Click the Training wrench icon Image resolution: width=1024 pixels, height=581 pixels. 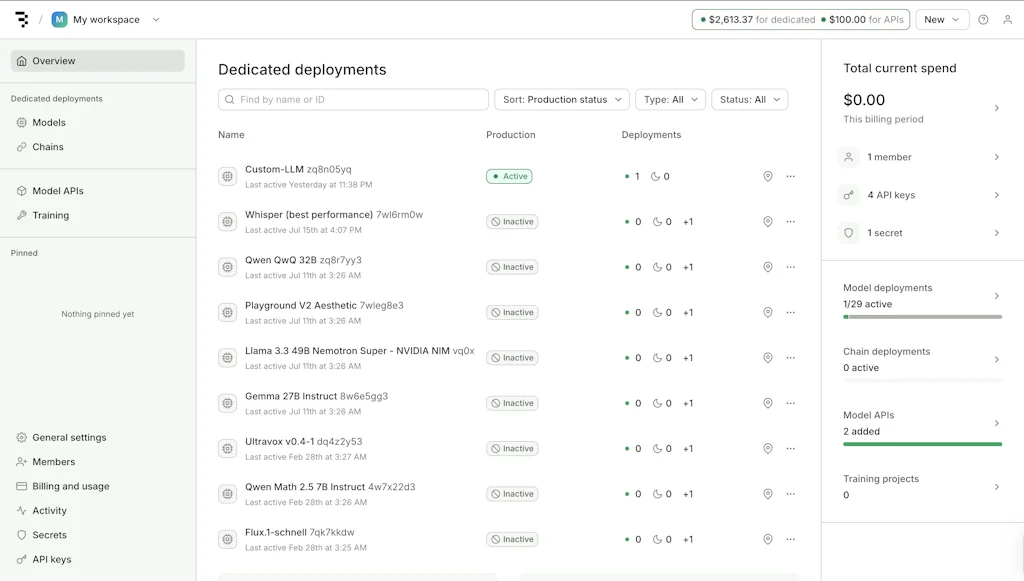(x=21, y=215)
